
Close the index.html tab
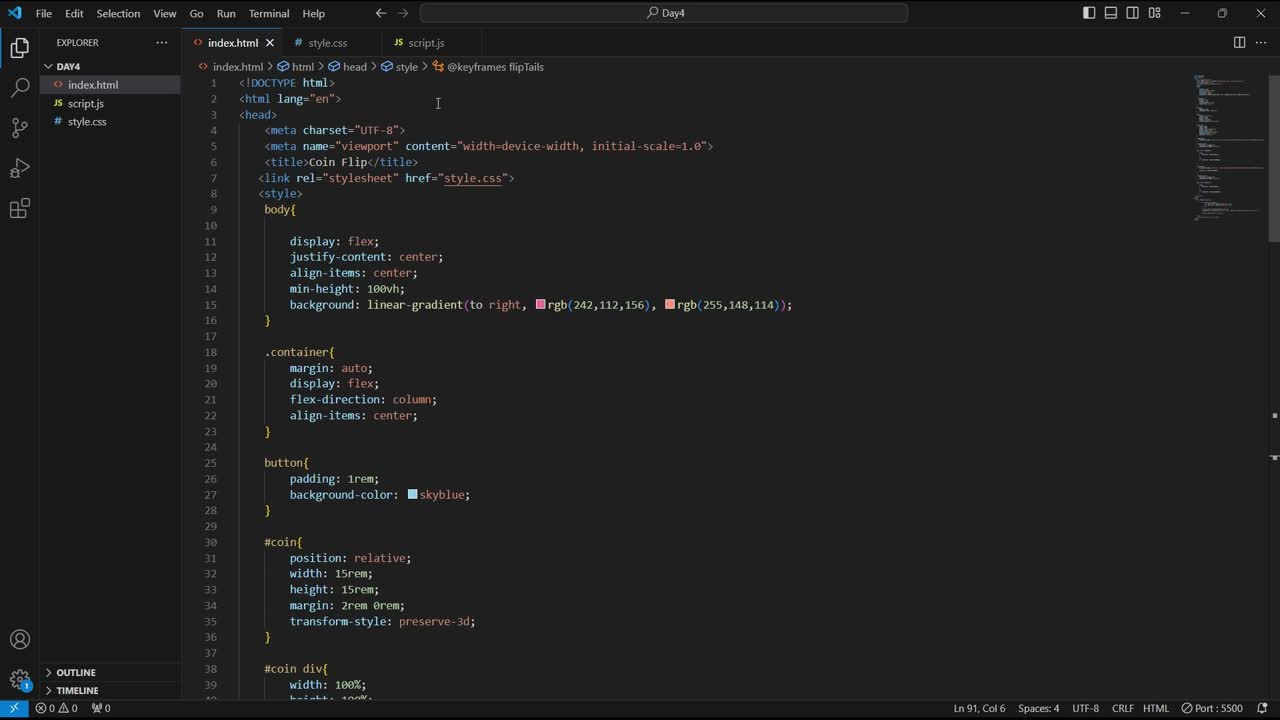click(270, 43)
